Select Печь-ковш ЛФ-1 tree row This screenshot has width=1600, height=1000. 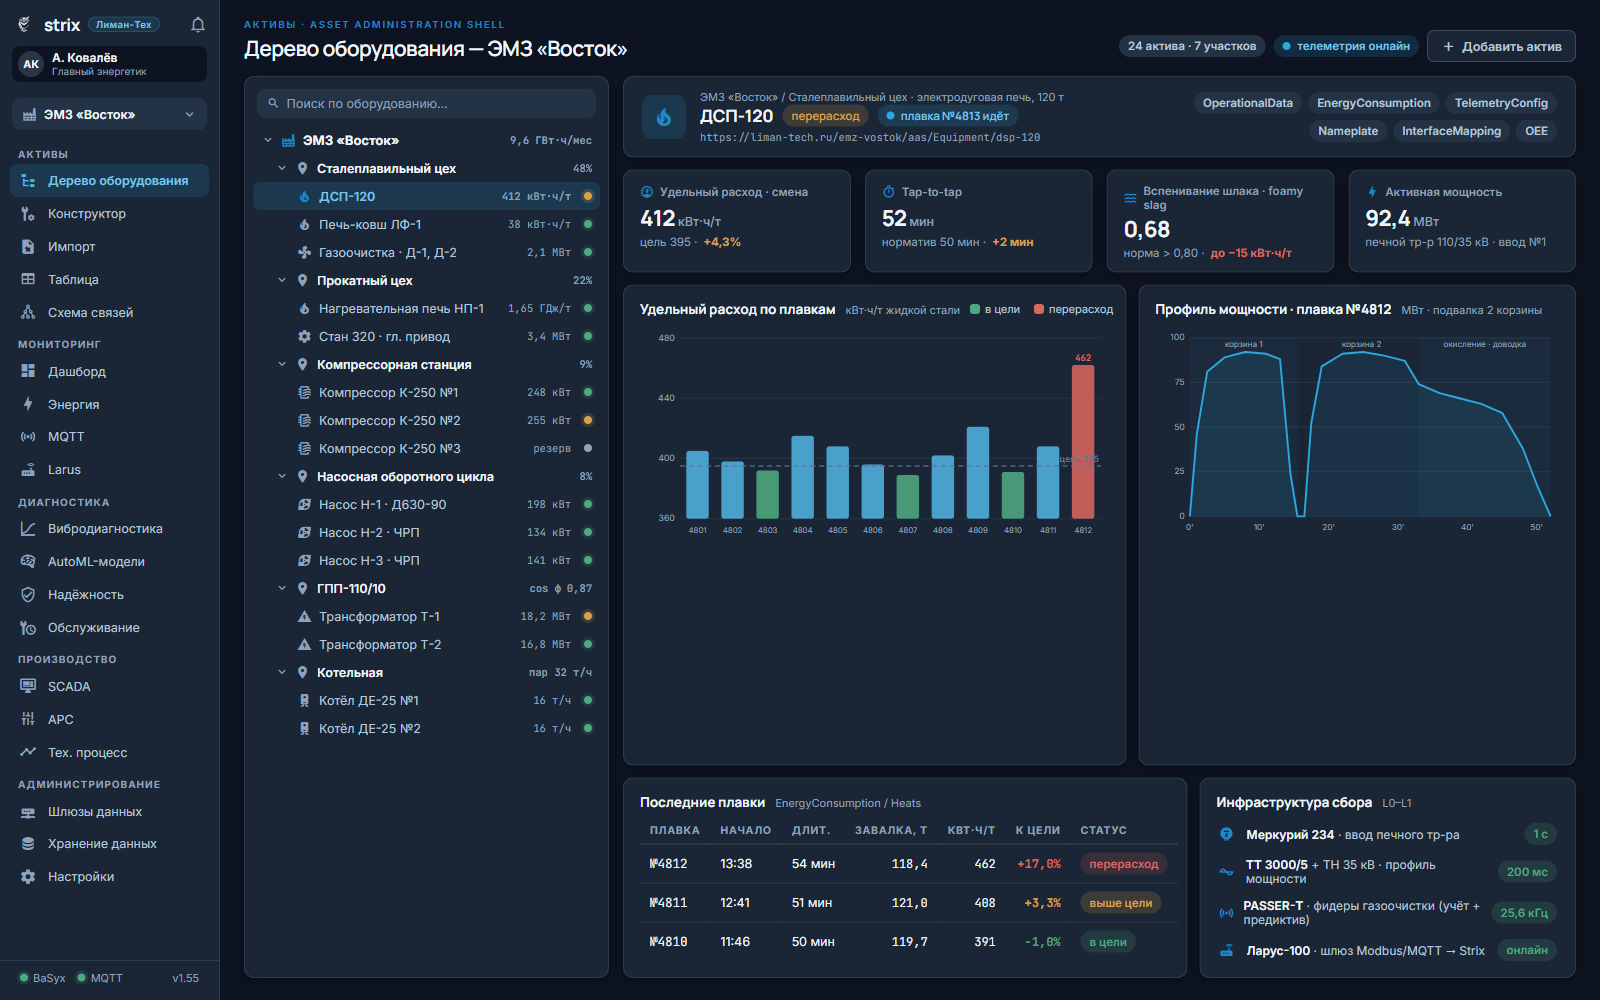(x=426, y=225)
